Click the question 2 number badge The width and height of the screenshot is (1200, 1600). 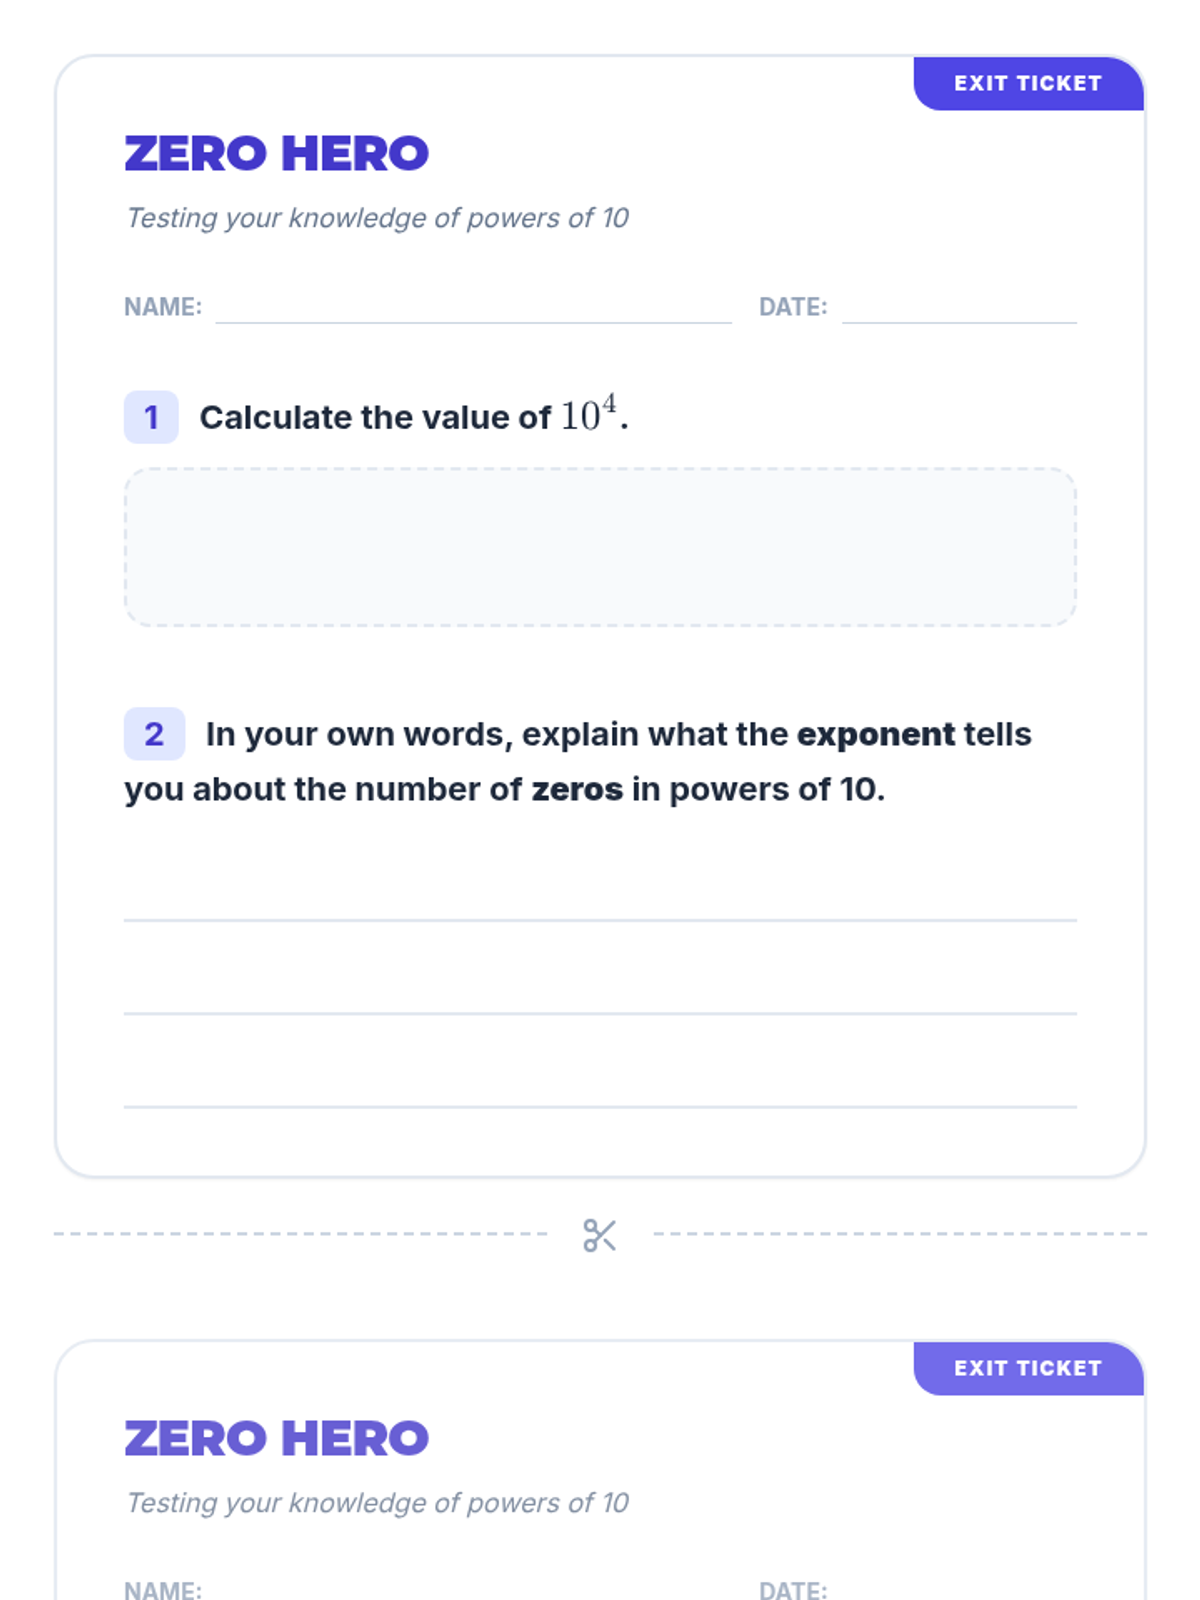click(154, 734)
